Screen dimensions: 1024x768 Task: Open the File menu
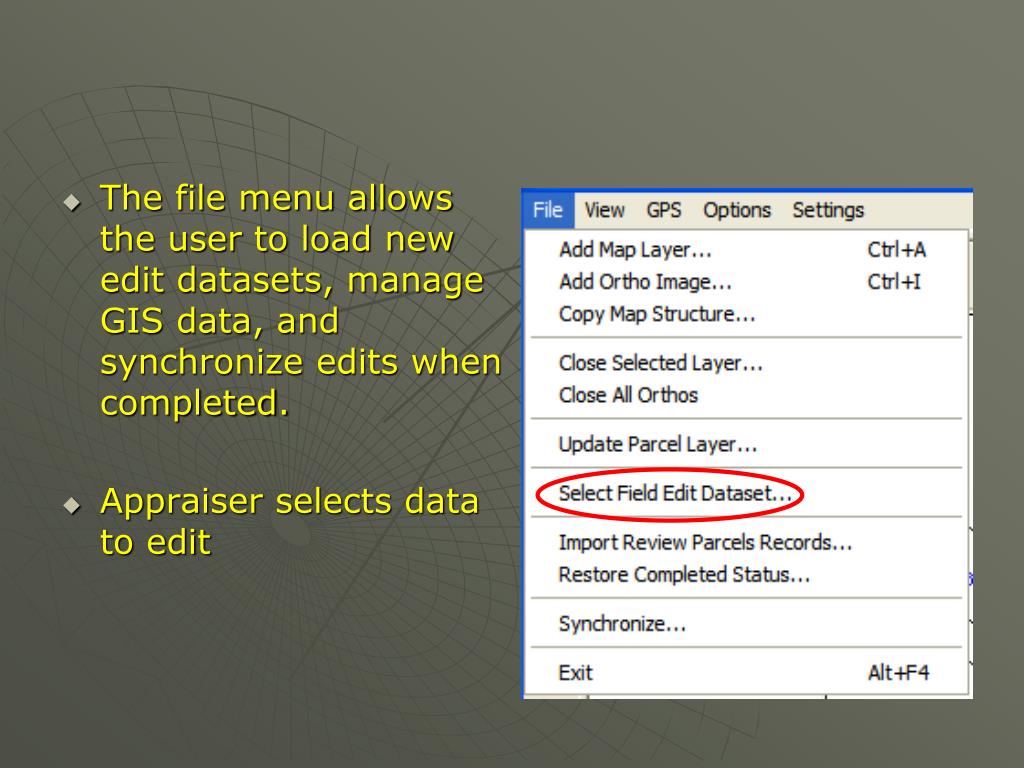[x=548, y=210]
